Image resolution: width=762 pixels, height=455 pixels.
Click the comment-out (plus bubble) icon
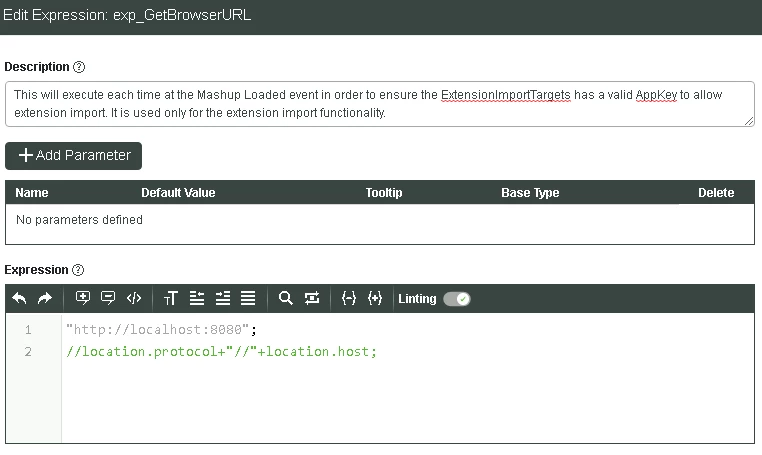83,298
